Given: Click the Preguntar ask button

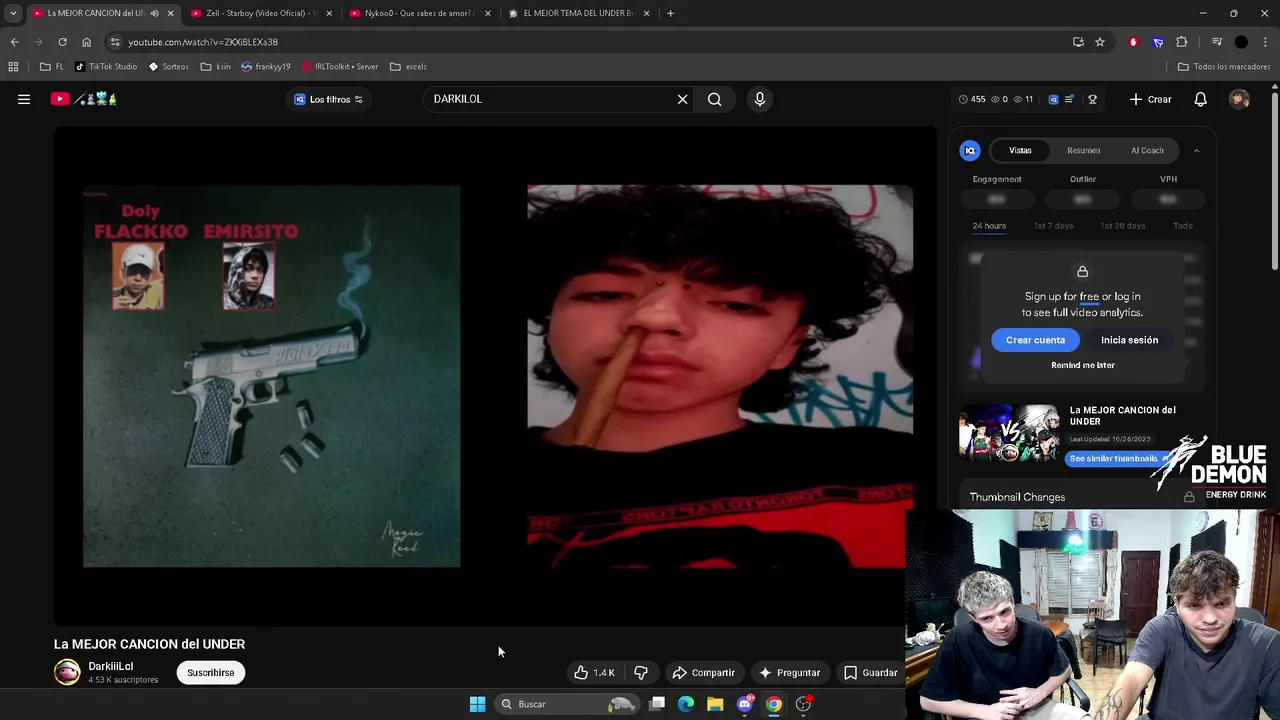Looking at the screenshot, I should tap(789, 673).
